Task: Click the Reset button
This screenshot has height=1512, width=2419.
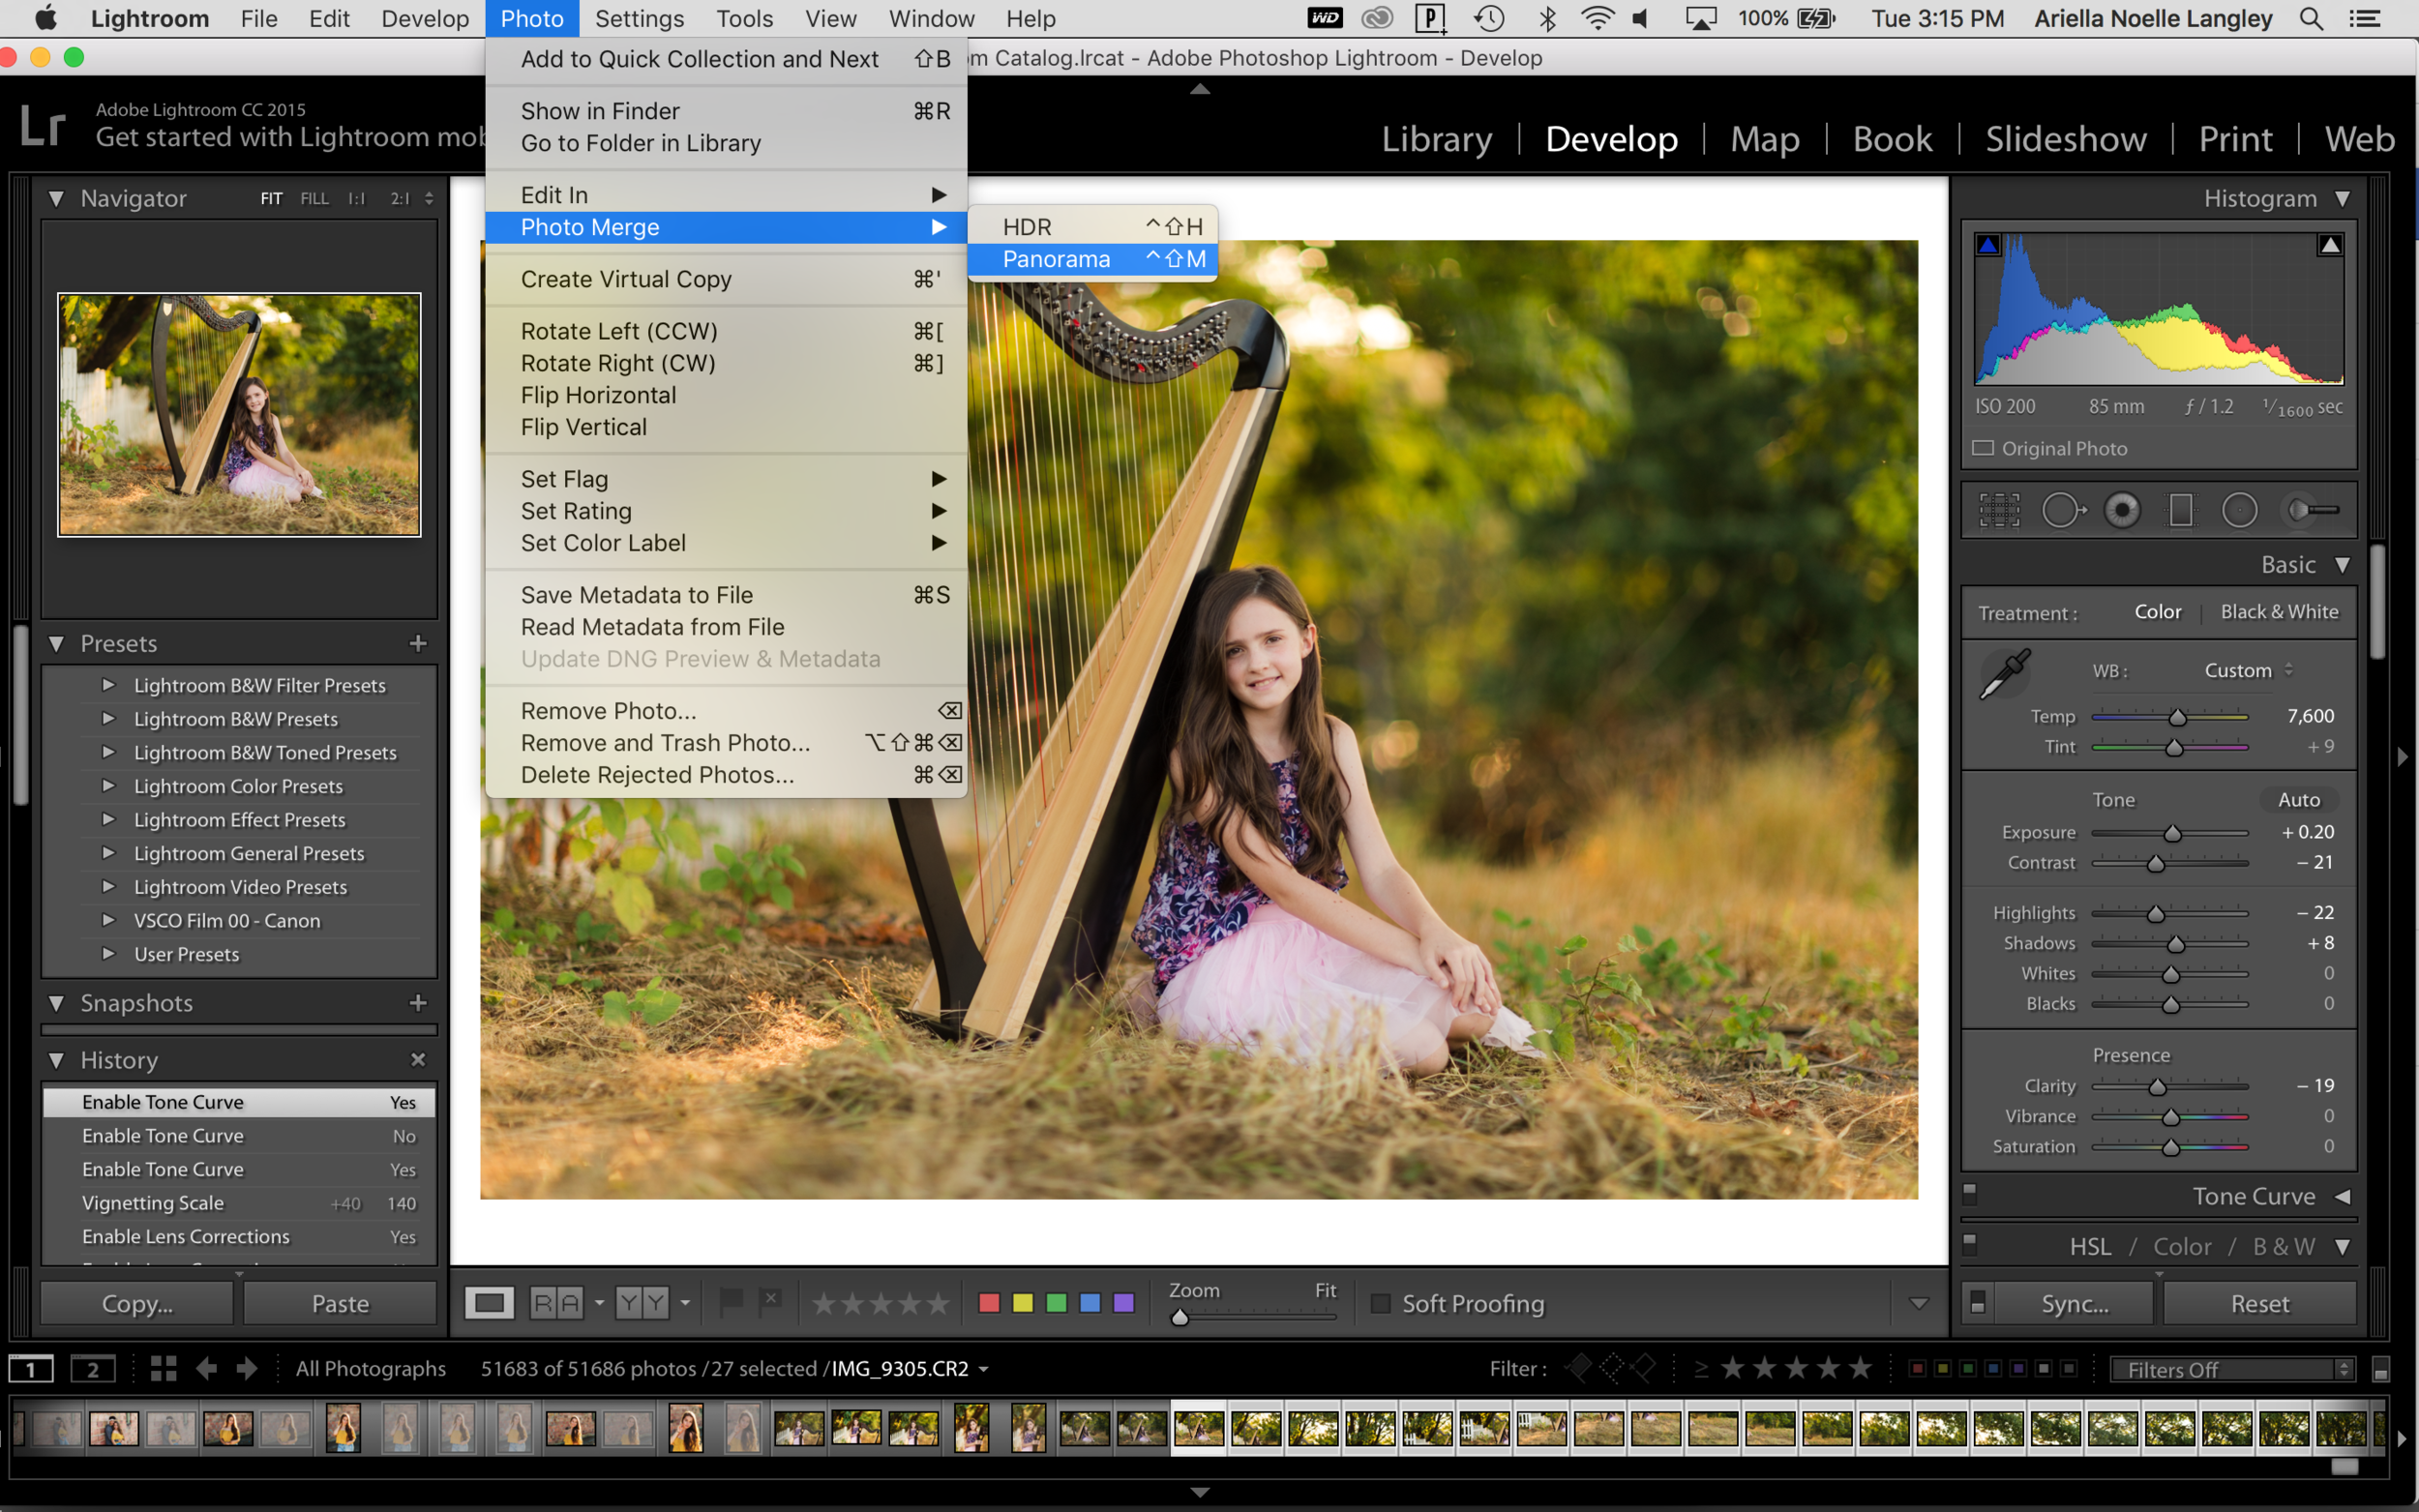Action: pos(2260,1303)
